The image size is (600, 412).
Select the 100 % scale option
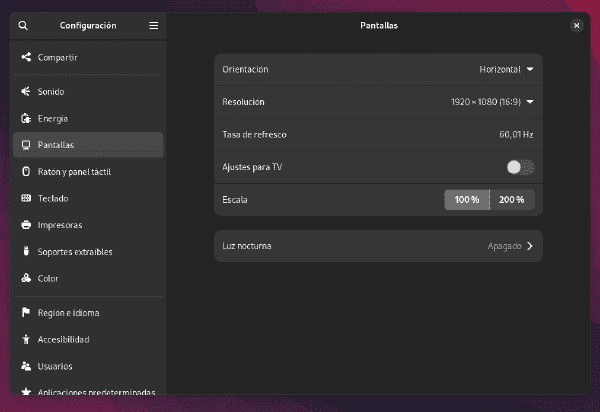pos(467,200)
